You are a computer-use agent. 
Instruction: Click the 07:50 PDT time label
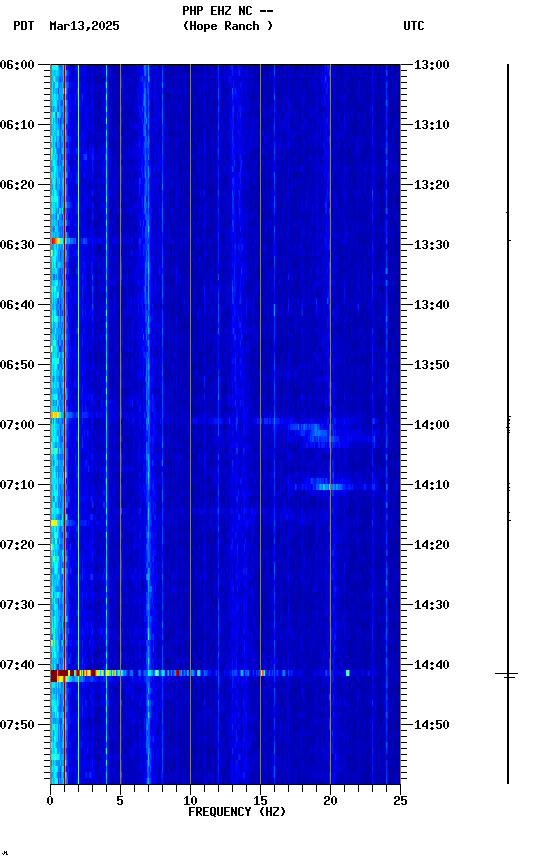click(x=17, y=725)
